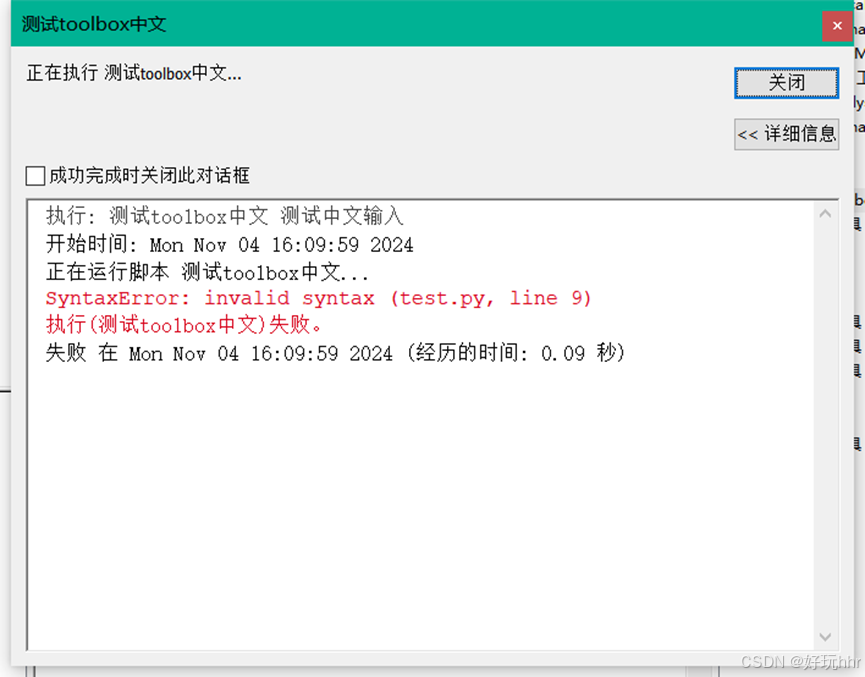The width and height of the screenshot is (865, 677).
Task: Click the scrollbar track of the message log
Action: [826, 430]
